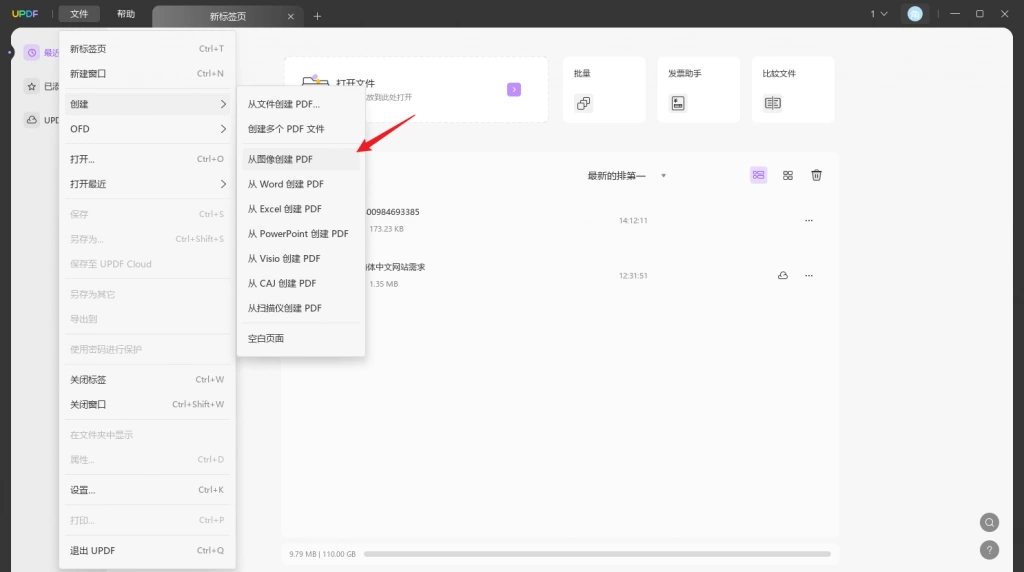Click the 14:12:11 timestamp

(x=633, y=221)
